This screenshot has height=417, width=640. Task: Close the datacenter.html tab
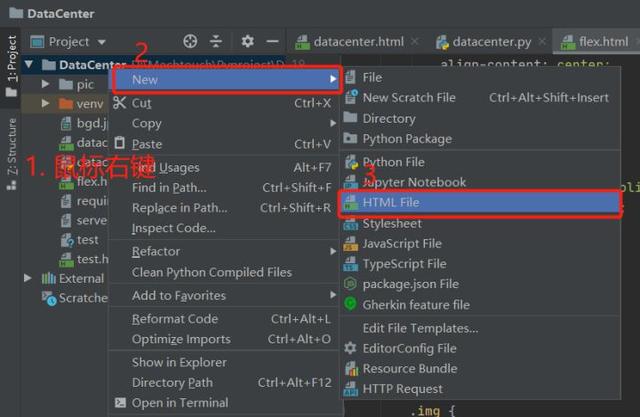coord(415,41)
